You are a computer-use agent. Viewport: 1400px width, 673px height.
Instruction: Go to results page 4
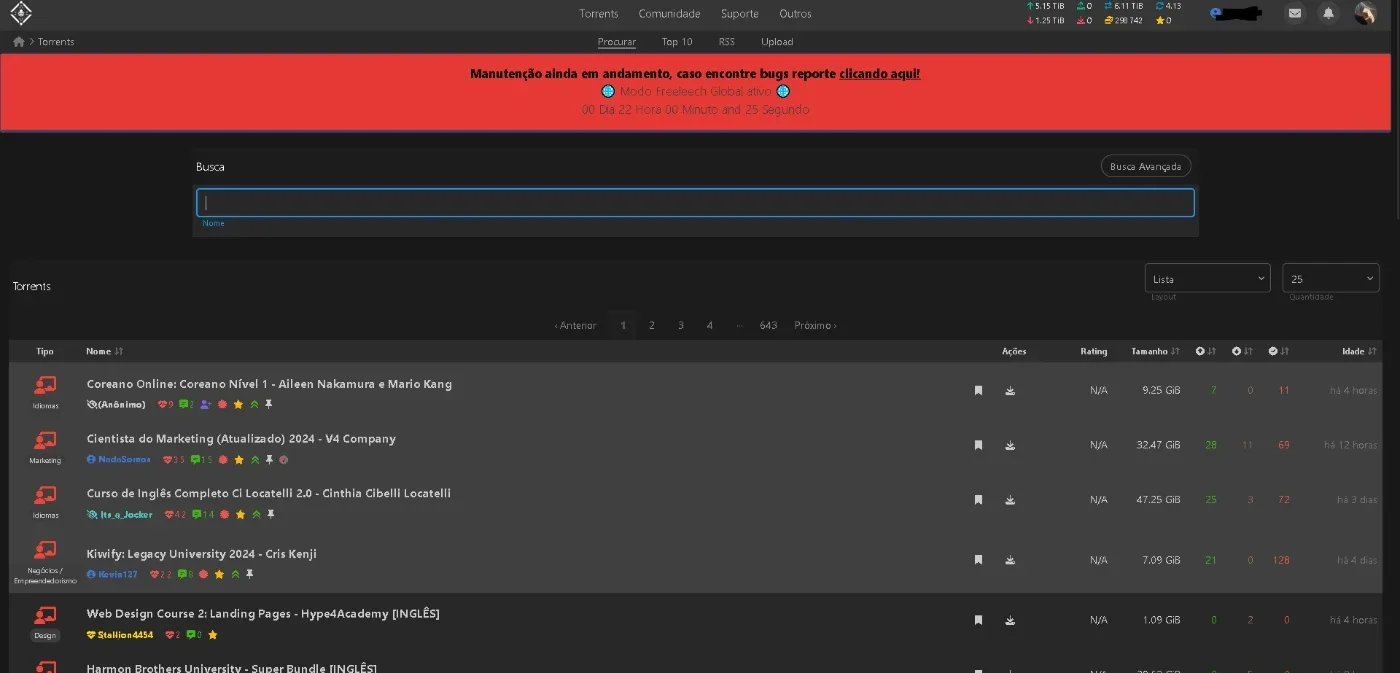(x=710, y=326)
